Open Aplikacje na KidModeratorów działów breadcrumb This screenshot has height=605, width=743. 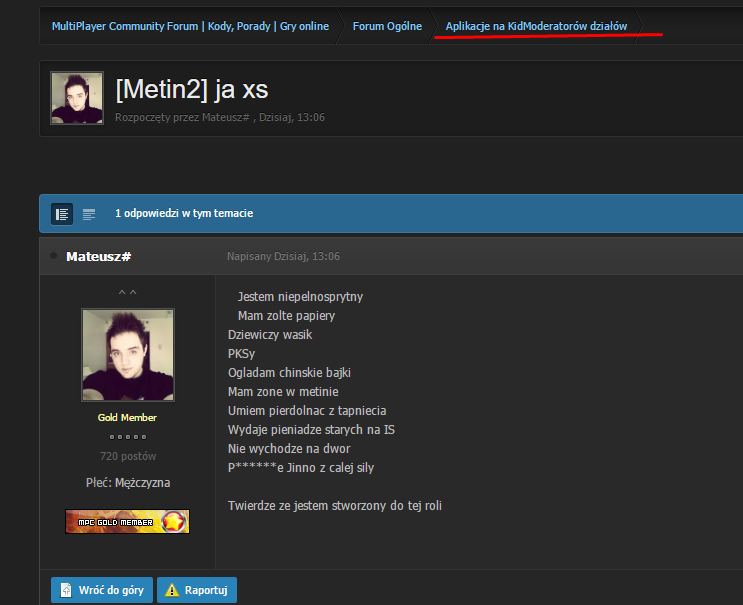click(536, 26)
